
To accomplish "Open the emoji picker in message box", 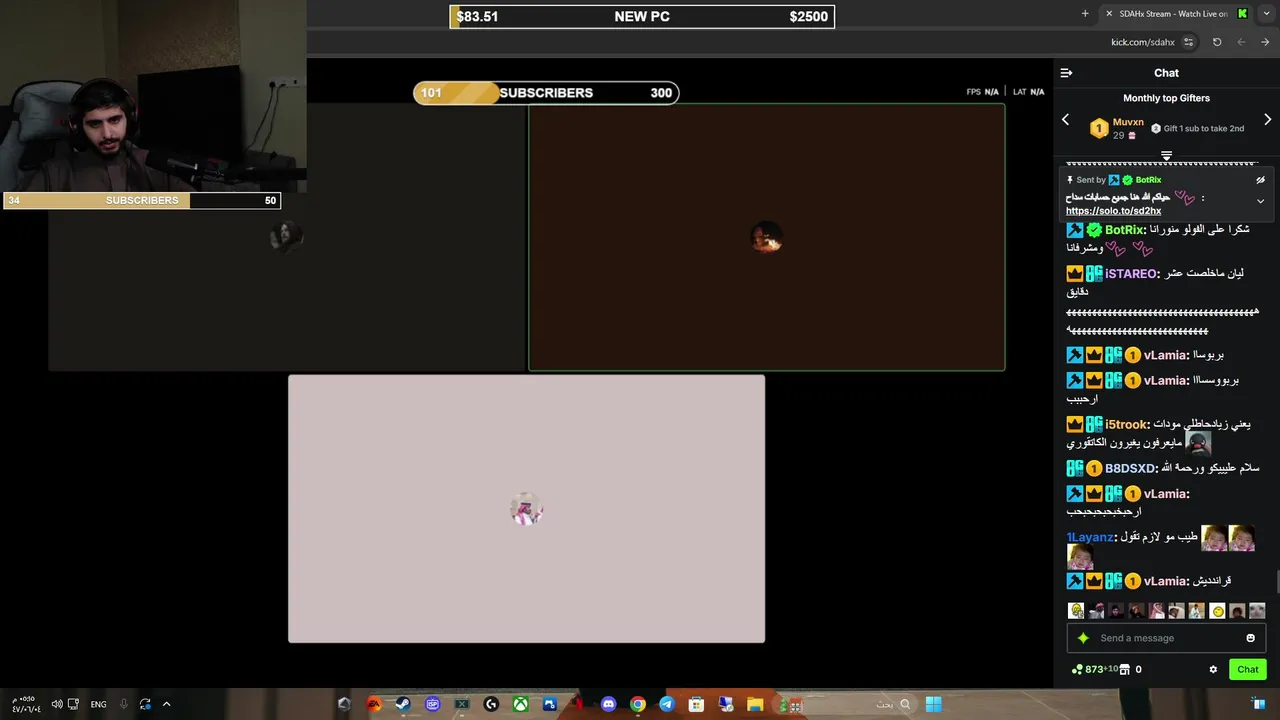I will point(1250,638).
